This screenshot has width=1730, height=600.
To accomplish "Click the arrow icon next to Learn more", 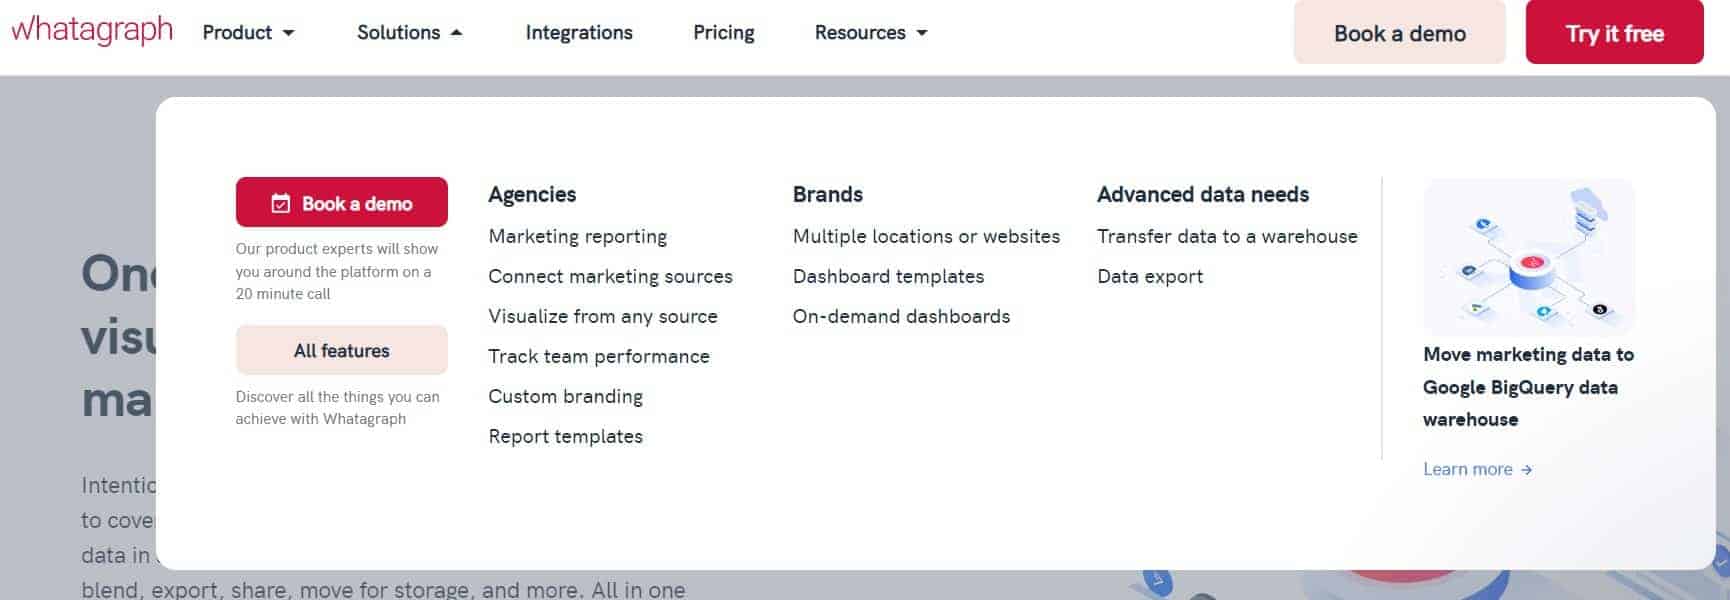I will coord(1526,469).
